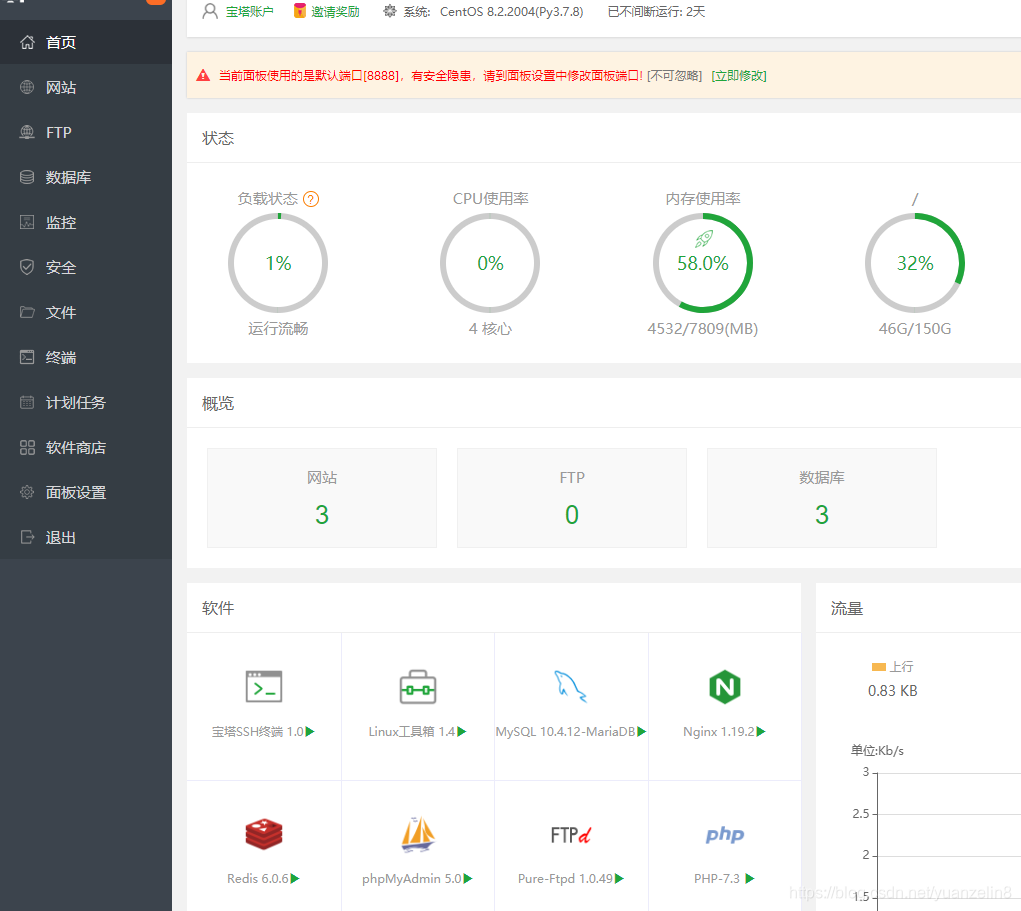Viewport: 1021px width, 911px height.
Task: Click the globe icon beside 网站
Action: (x=27, y=87)
